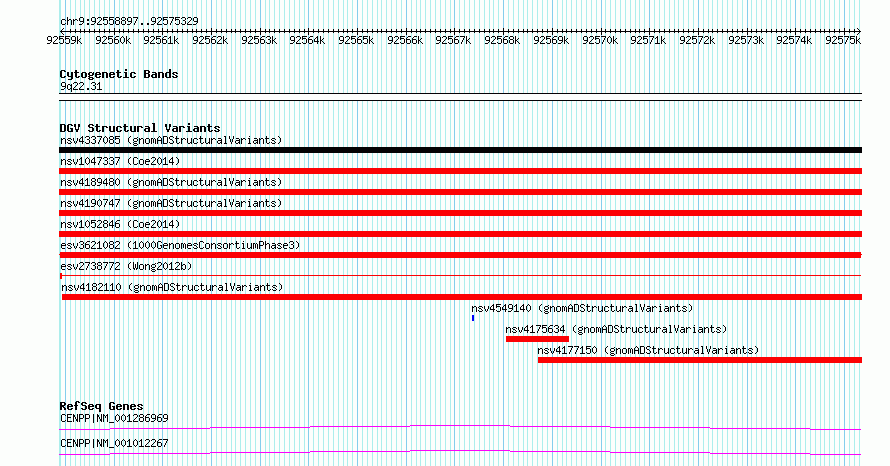Click the RefSeq Genes track heading
Image resolution: width=890 pixels, height=466 pixels.
point(102,406)
